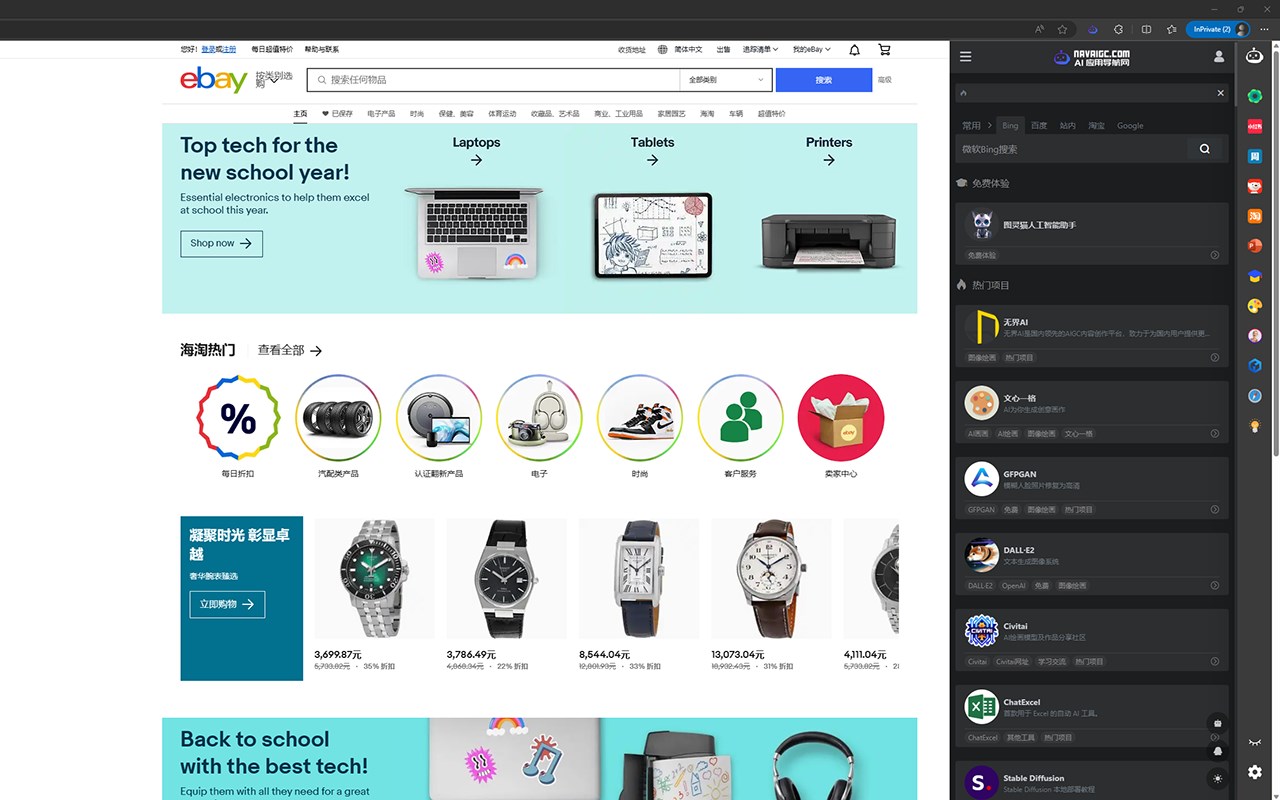The width and height of the screenshot is (1280, 800).
Task: Open the orange Taobao sidebar icon
Action: pos(1255,216)
